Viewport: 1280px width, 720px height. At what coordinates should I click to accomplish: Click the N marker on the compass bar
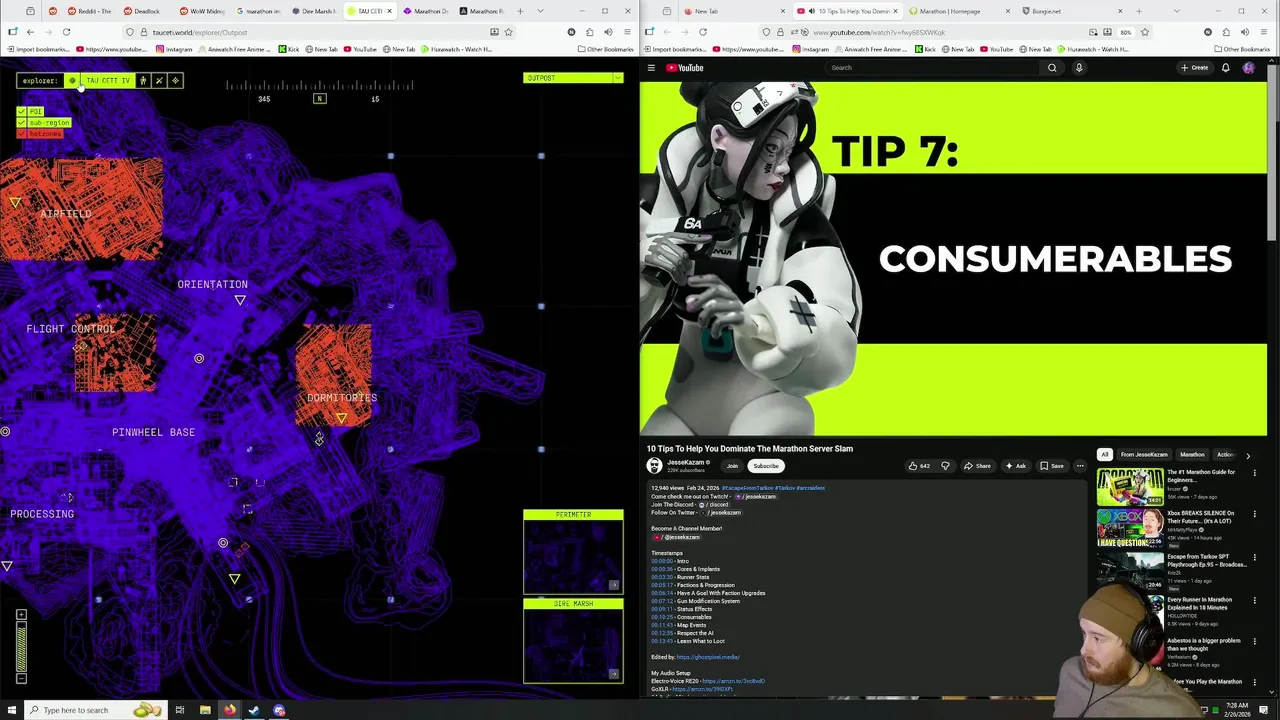click(320, 98)
